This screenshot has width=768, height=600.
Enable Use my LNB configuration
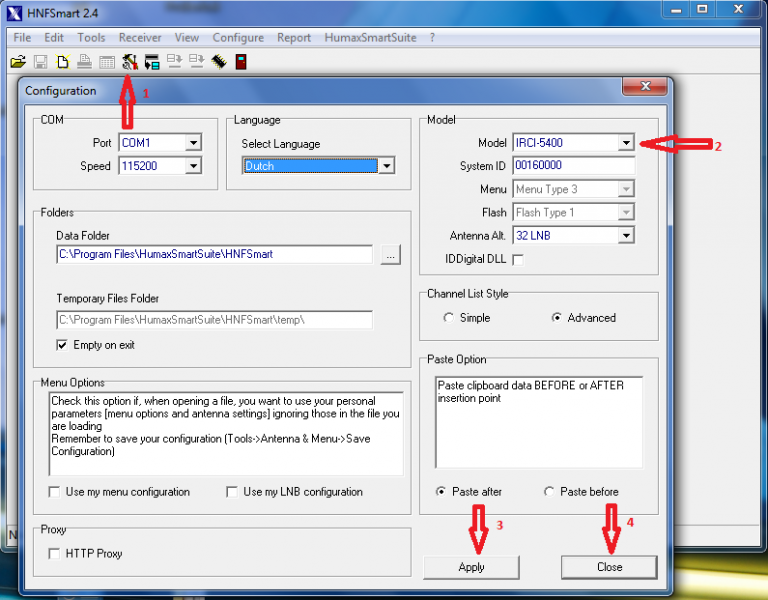[232, 492]
